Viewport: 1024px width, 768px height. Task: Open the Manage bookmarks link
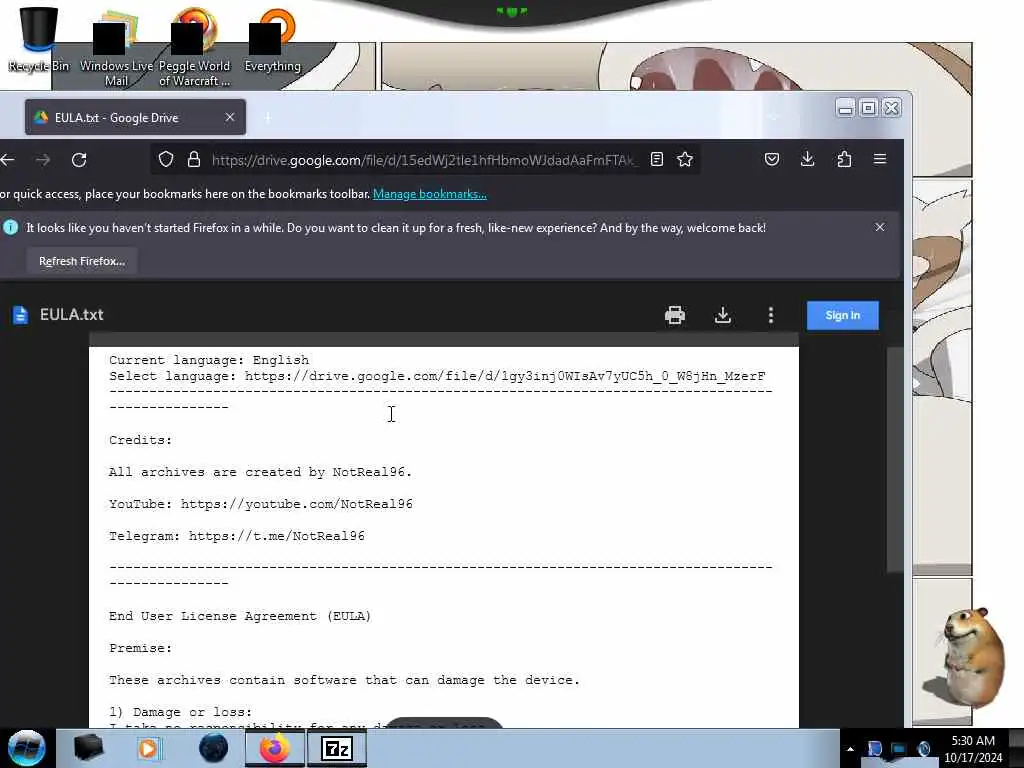(x=430, y=194)
